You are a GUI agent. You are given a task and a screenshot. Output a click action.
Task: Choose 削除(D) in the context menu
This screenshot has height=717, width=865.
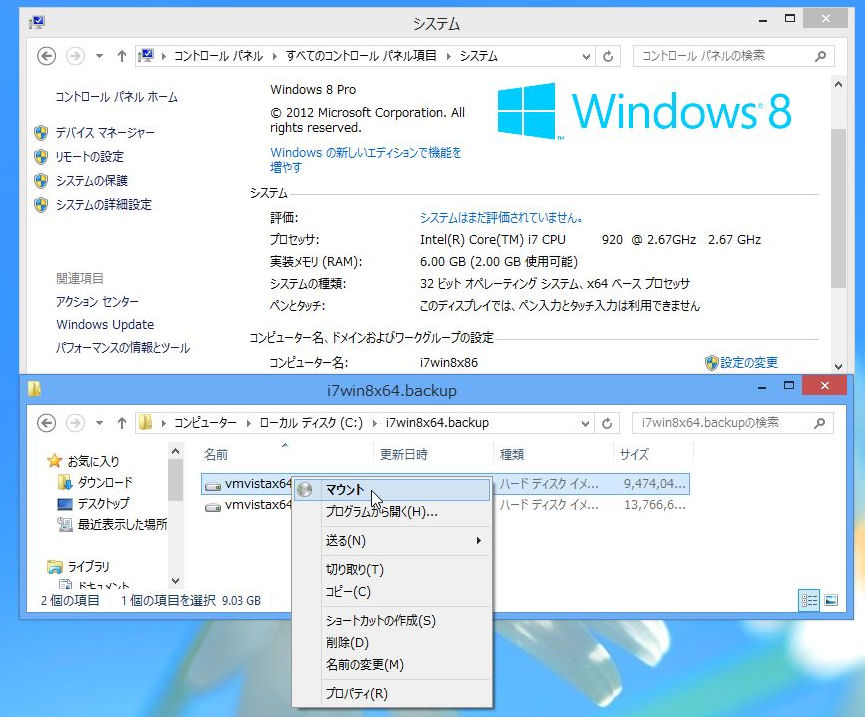392,643
